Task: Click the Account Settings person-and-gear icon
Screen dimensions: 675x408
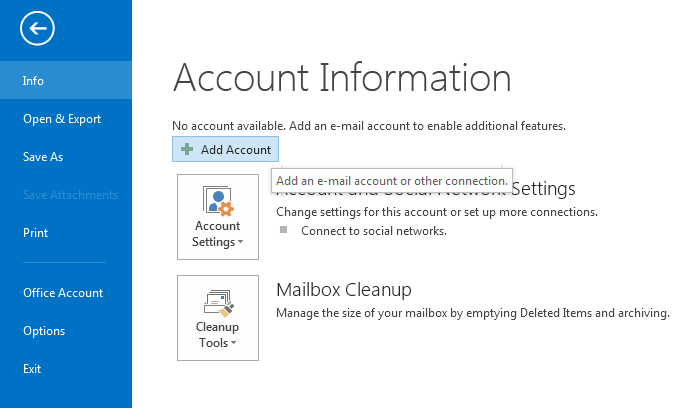Action: coord(217,201)
